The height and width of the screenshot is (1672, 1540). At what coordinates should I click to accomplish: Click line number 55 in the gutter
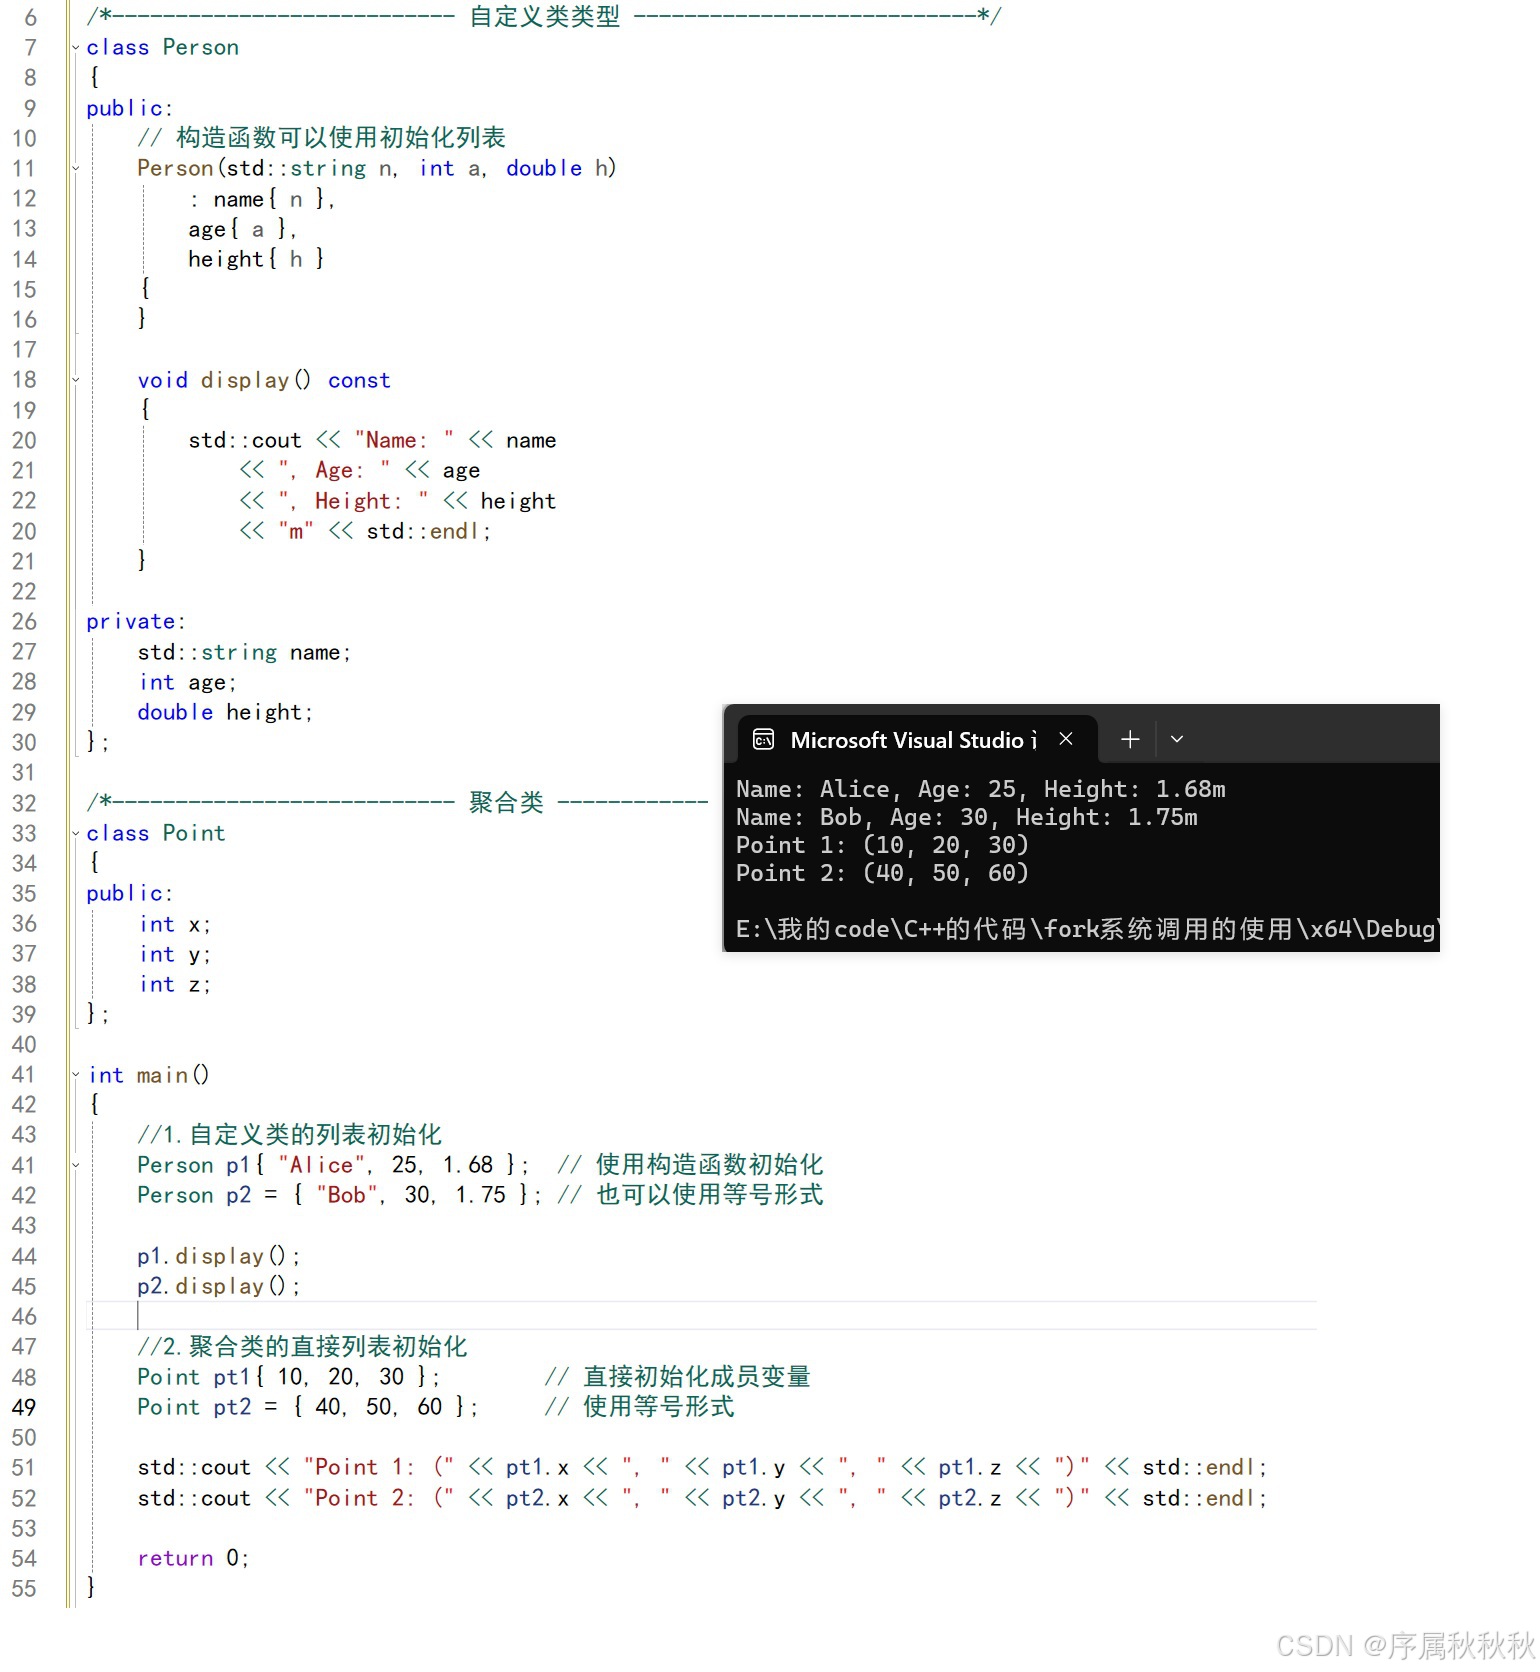click(24, 1589)
